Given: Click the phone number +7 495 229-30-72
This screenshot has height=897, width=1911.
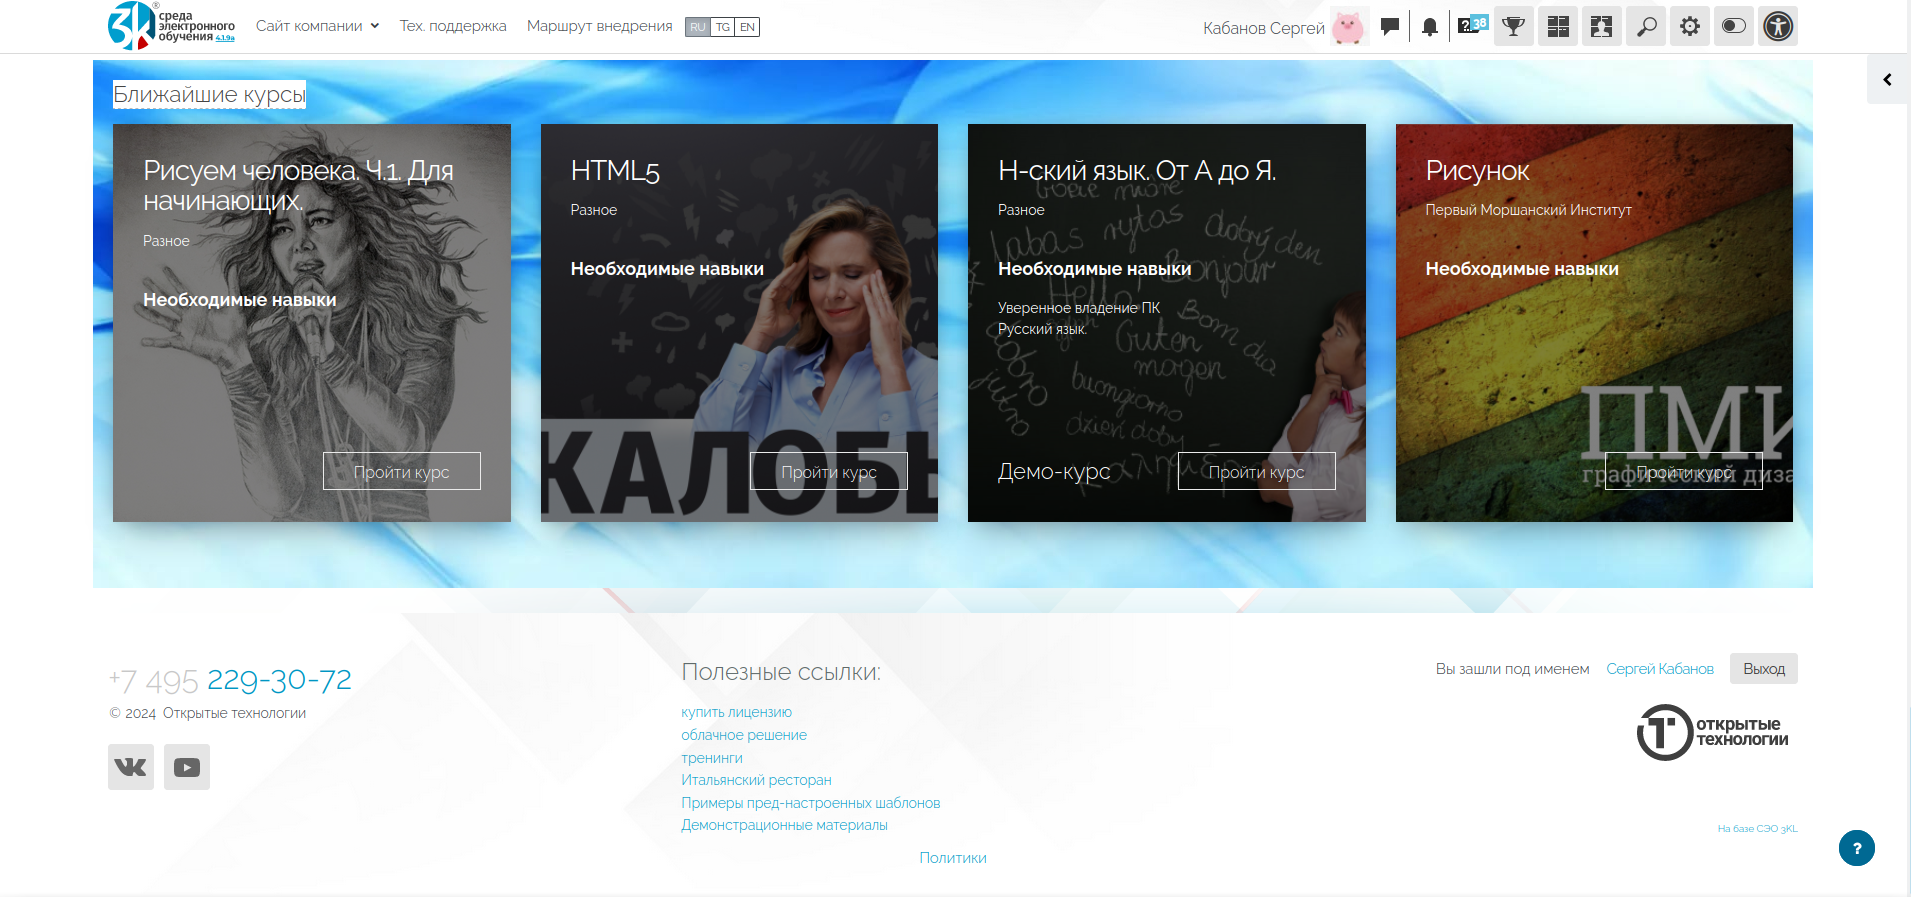Looking at the screenshot, I should 230,680.
